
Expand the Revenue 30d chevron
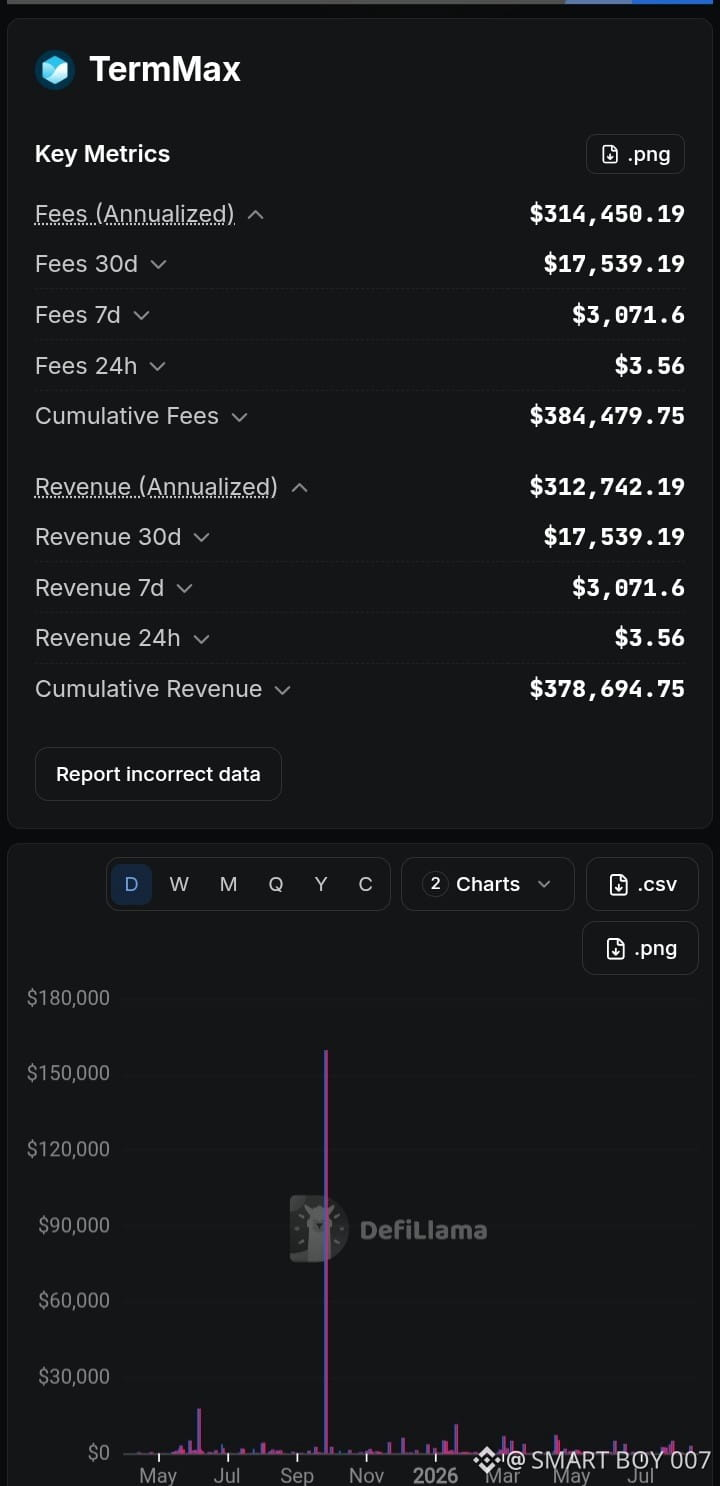[201, 537]
